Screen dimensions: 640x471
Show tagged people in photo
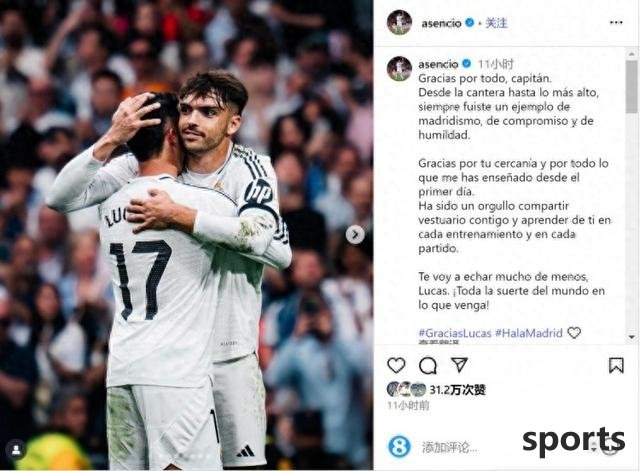click(x=16, y=449)
